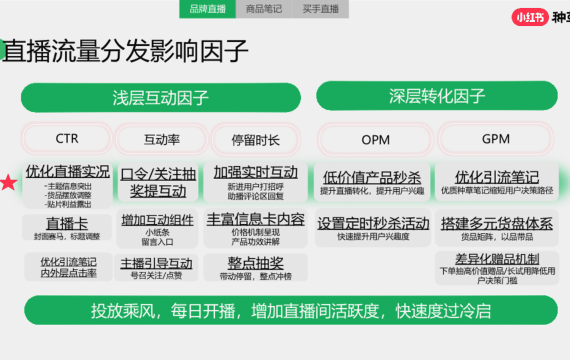The height and width of the screenshot is (360, 570).
Task: Click the text 提升直播转化，提升用户兴趣
Action: 372,191
